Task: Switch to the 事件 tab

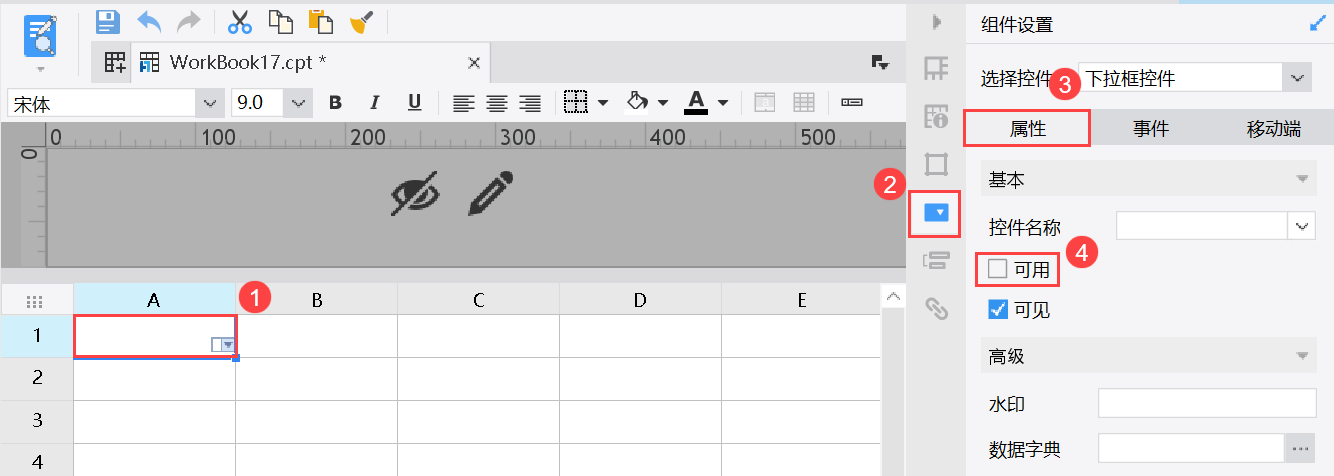Action: [1150, 128]
